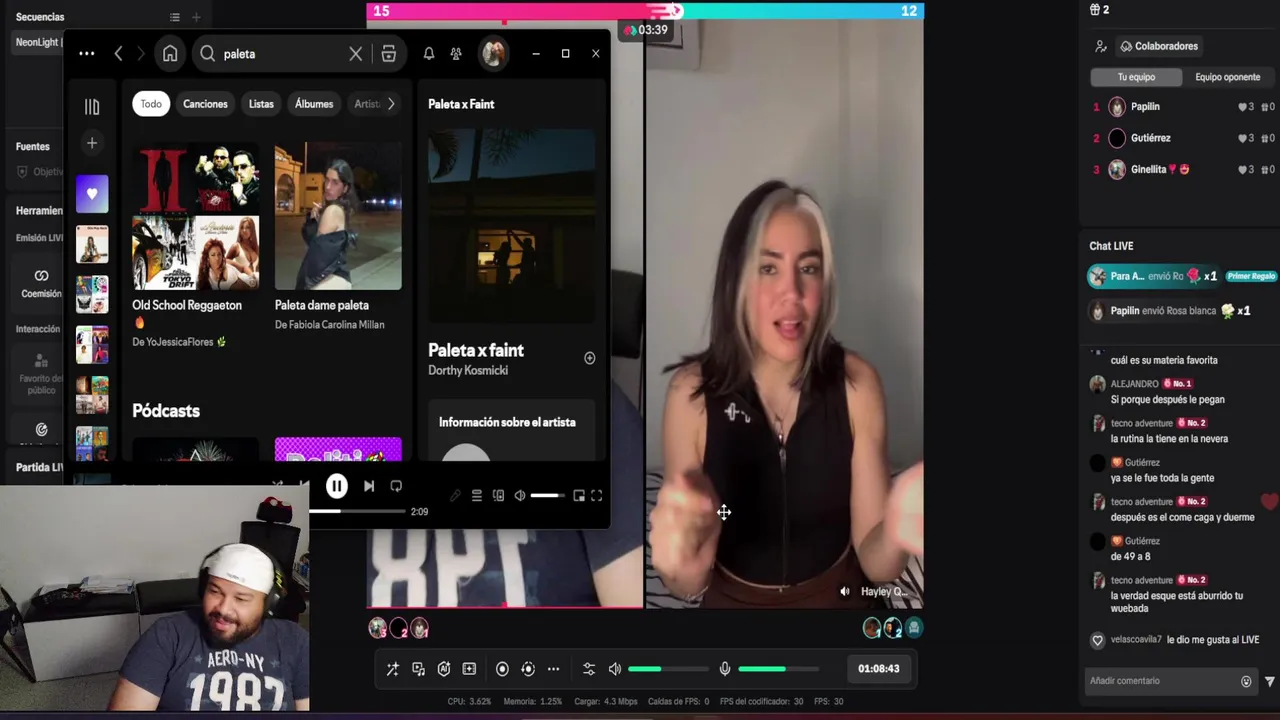Open the Old School Reggaeton playlist
The width and height of the screenshot is (1280, 720).
(x=195, y=246)
